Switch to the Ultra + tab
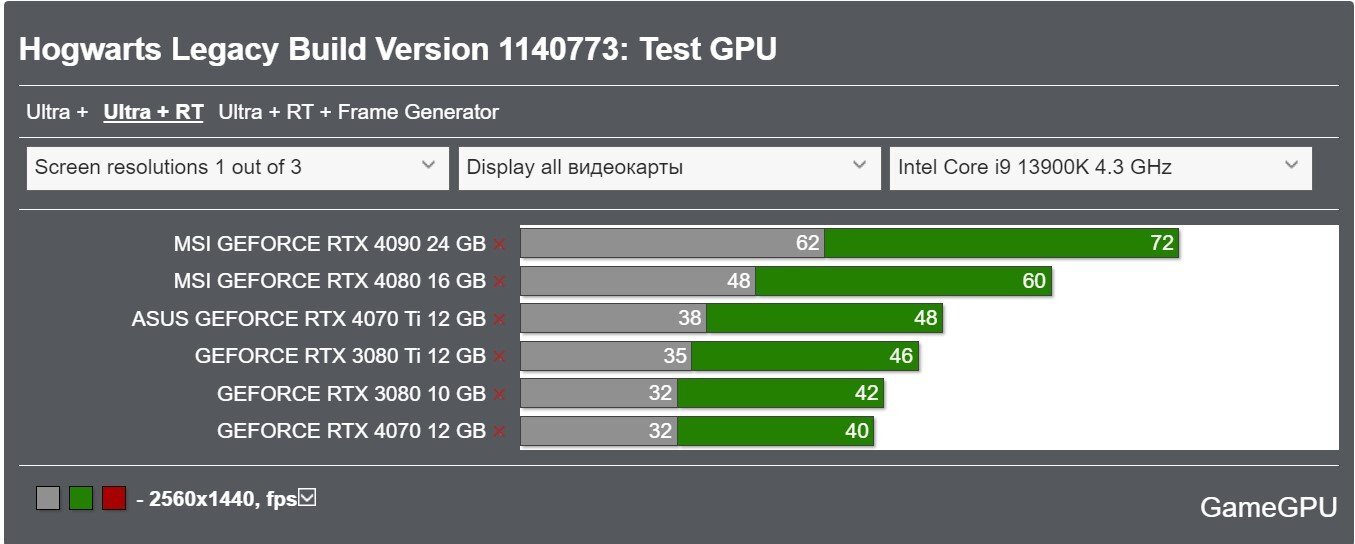This screenshot has height=544, width=1355. 57,112
